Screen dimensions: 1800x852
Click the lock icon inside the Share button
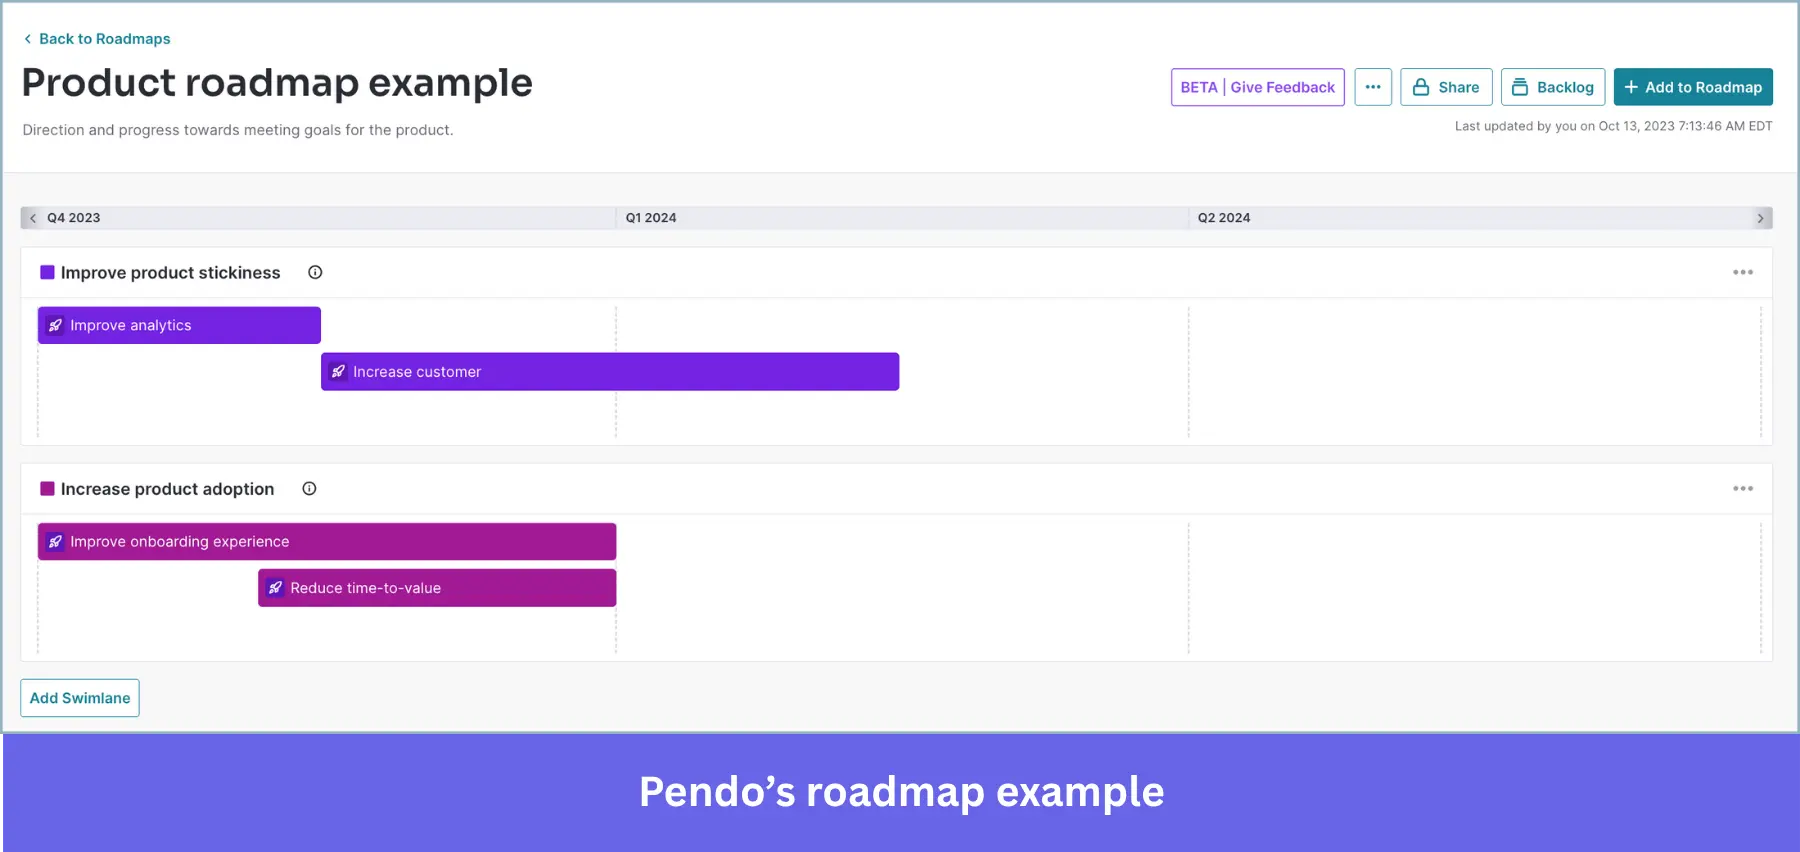1421,87
